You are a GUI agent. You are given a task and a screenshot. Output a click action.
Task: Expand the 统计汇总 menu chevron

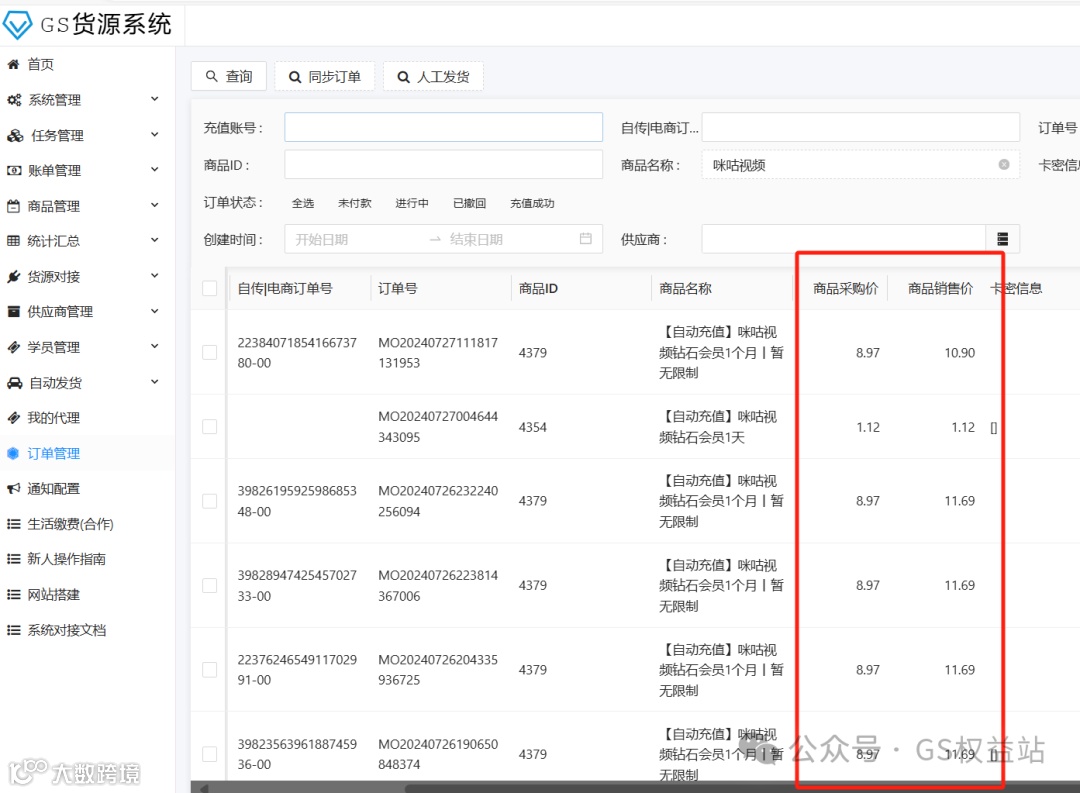pyautogui.click(x=155, y=240)
